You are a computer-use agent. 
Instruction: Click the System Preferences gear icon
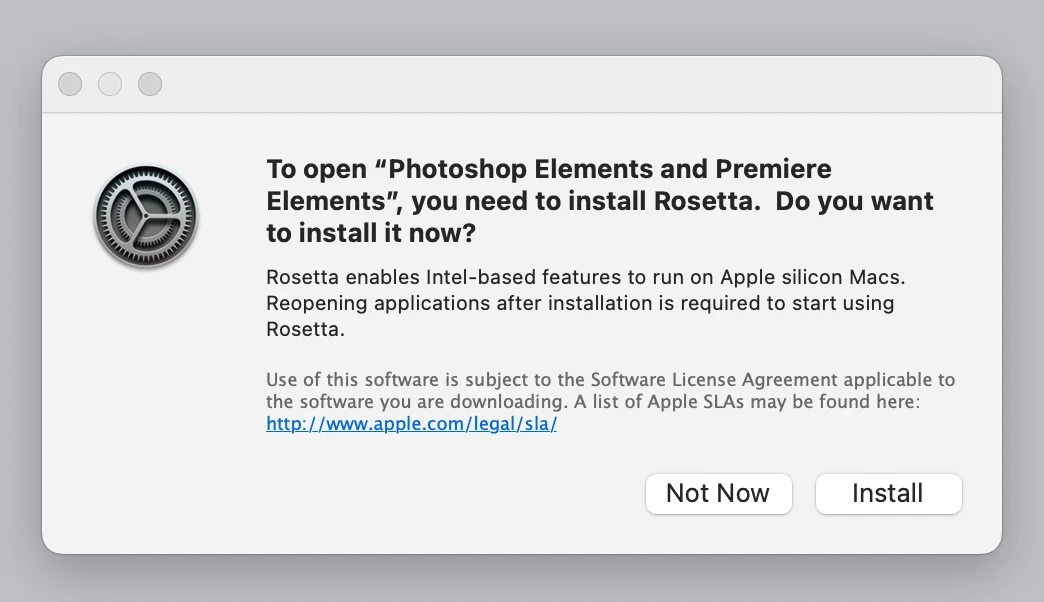coord(146,216)
